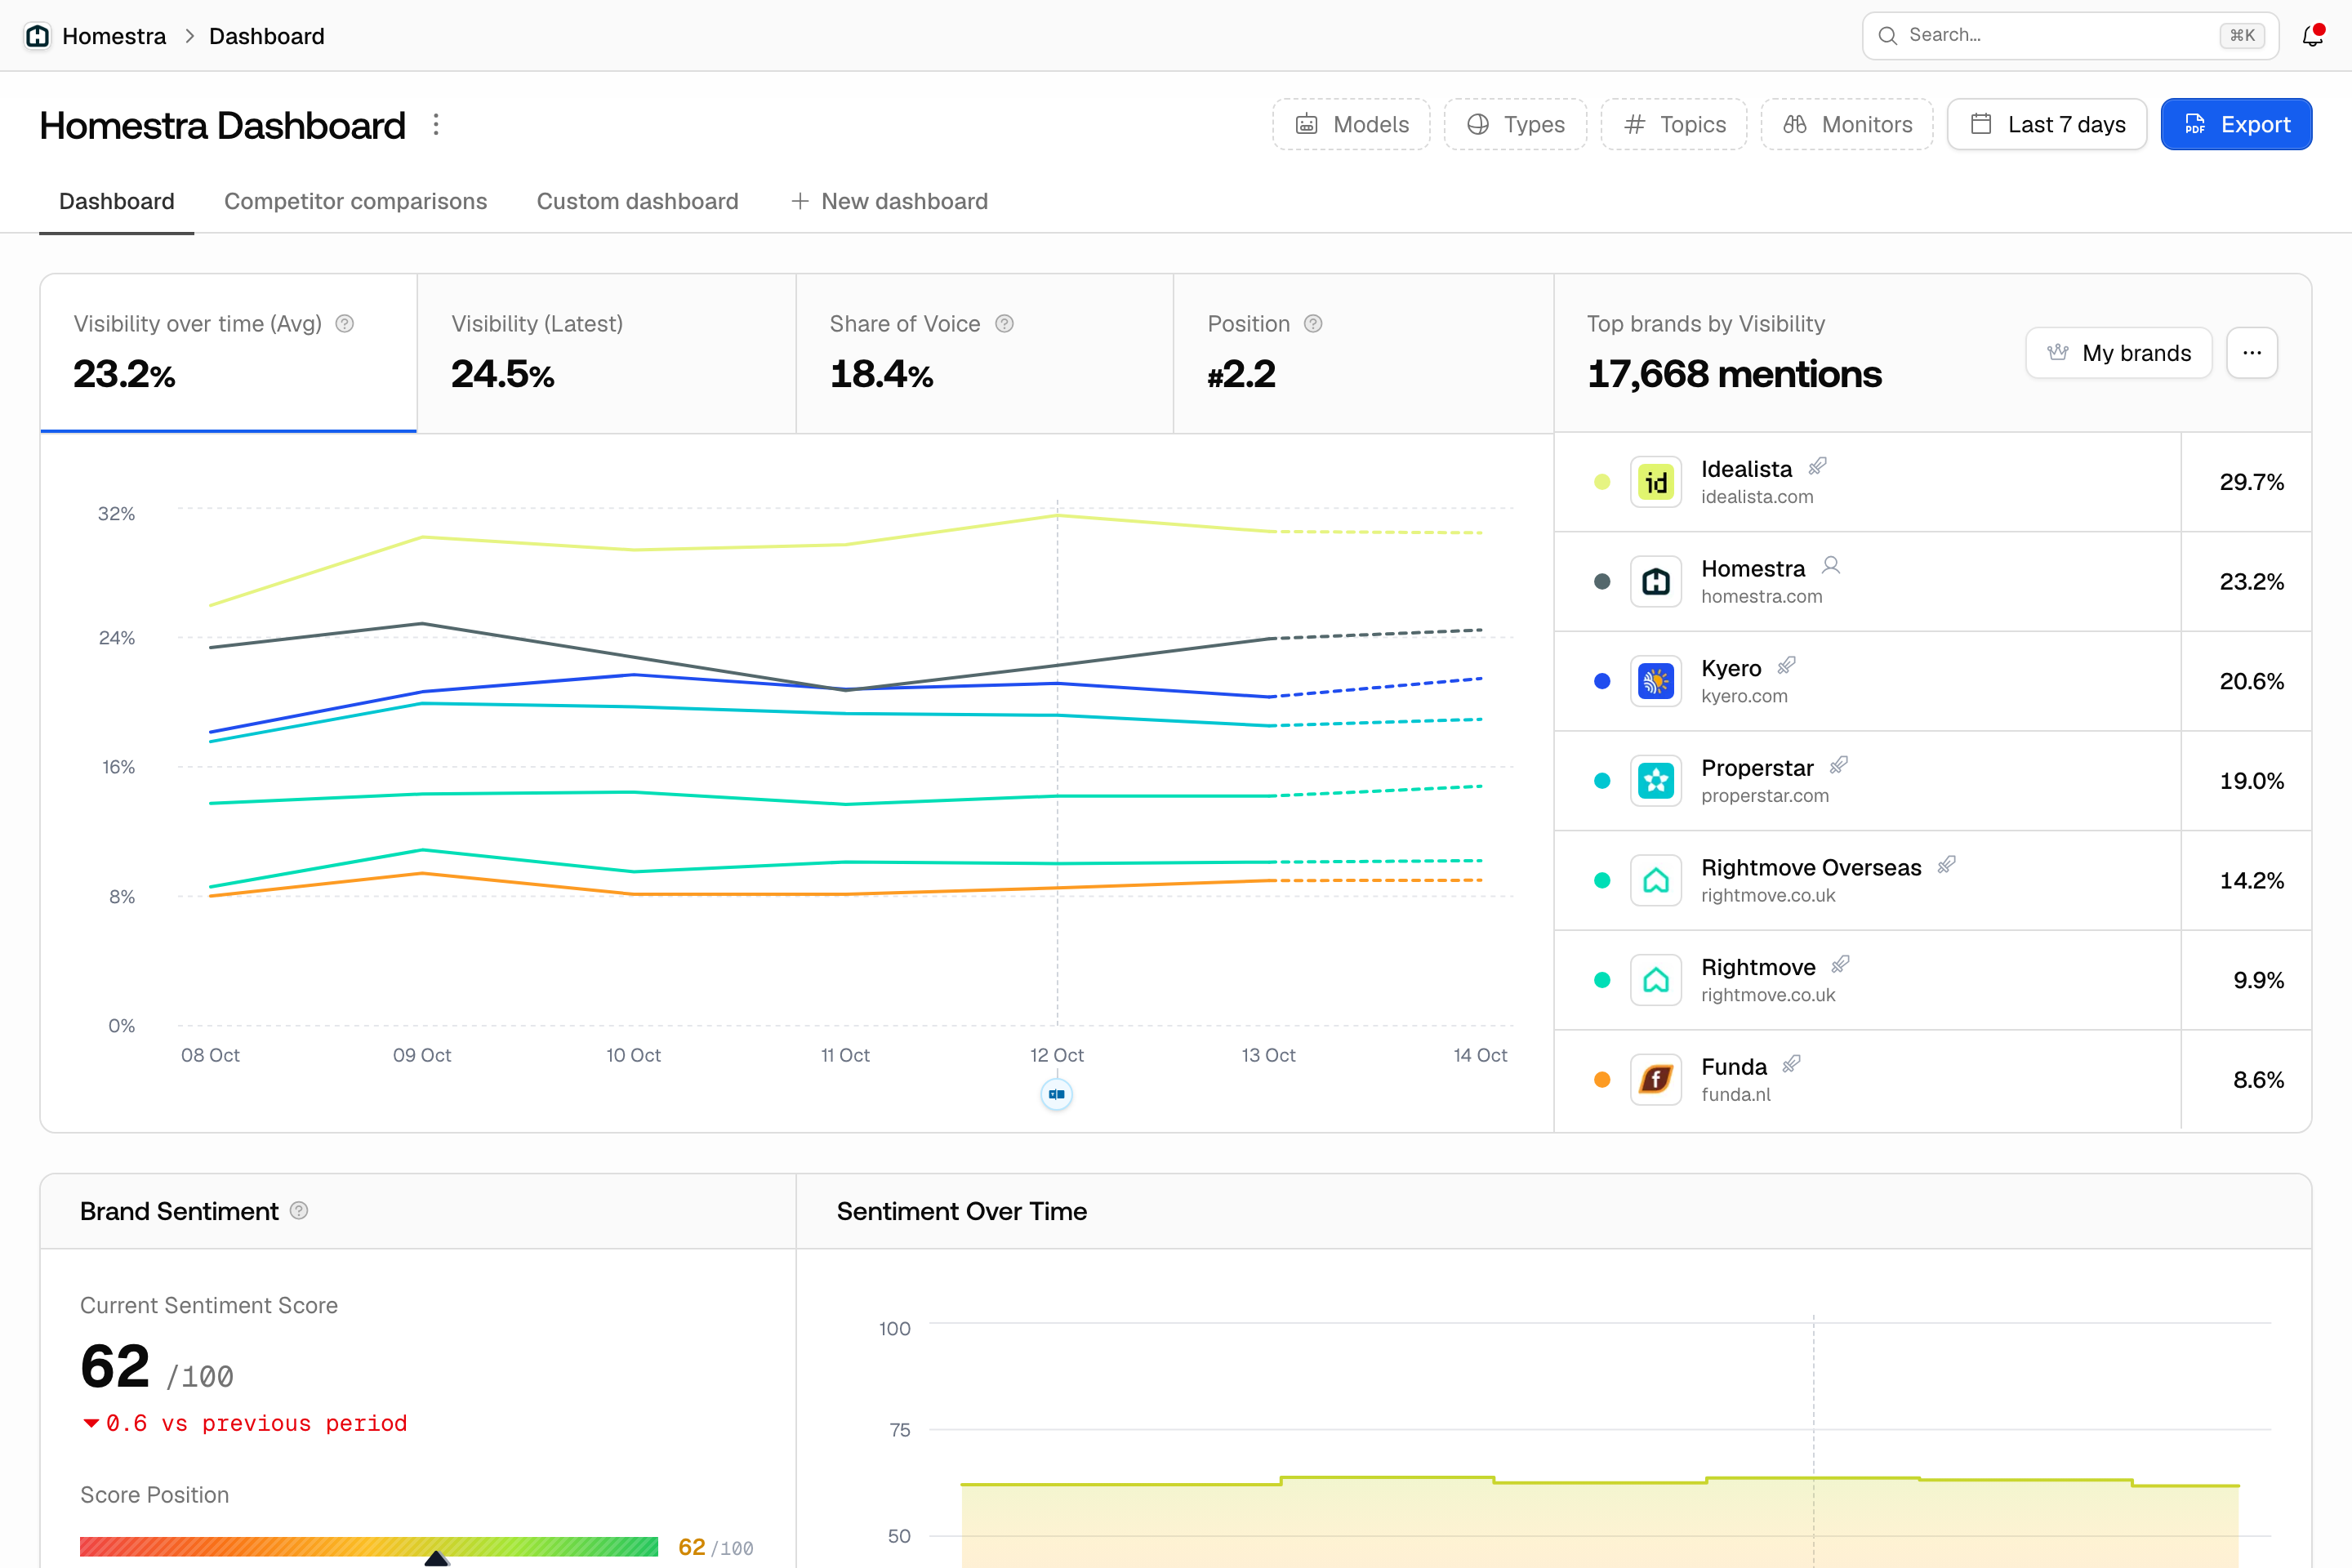This screenshot has width=2352, height=1568.
Task: Select the Visibility (Latest) metric card
Action: (x=606, y=353)
